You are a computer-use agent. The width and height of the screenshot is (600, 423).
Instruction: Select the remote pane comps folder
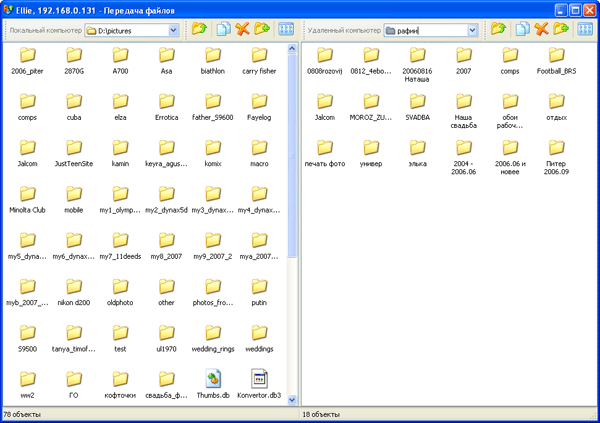click(510, 60)
